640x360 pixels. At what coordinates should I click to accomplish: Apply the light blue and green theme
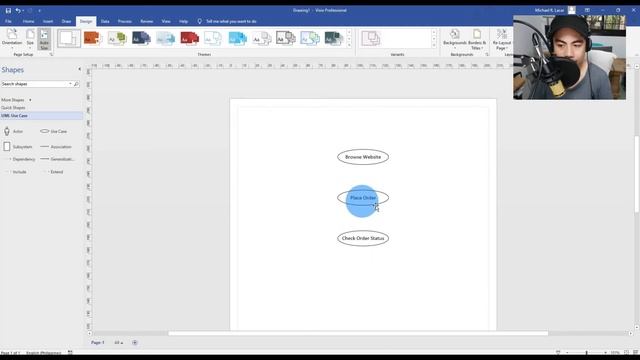tap(310, 39)
